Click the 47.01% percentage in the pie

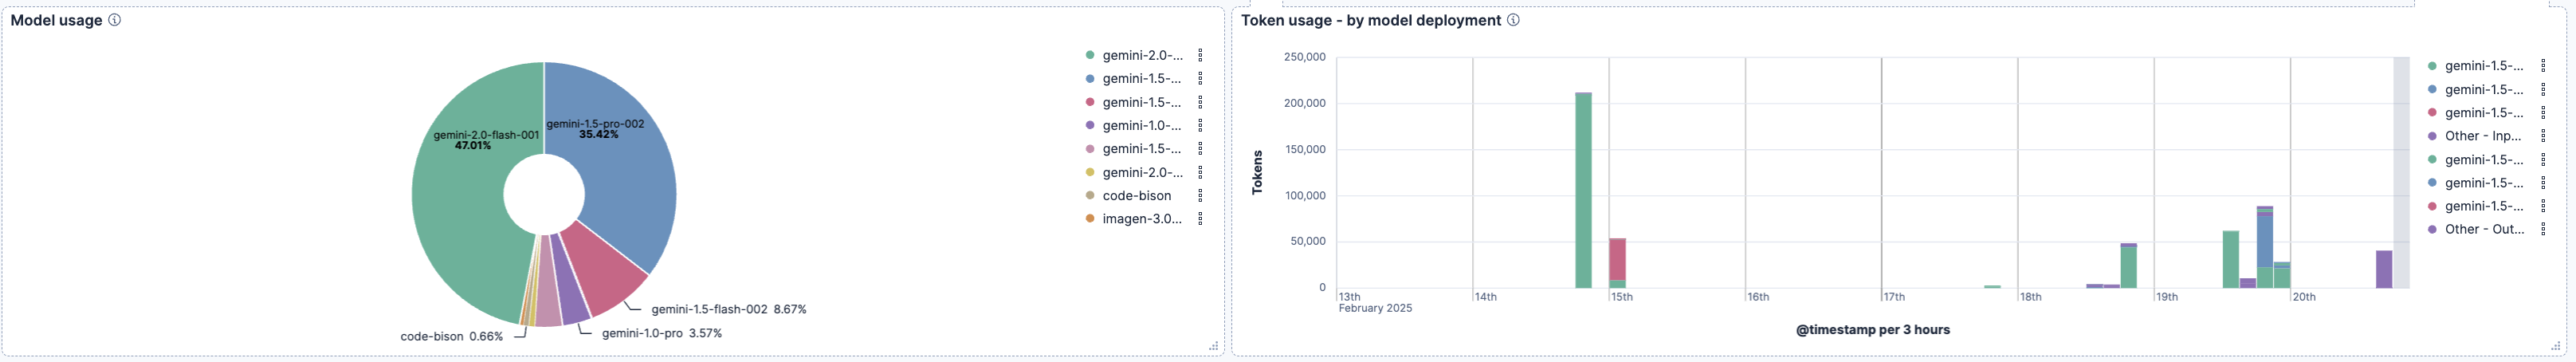click(x=473, y=146)
